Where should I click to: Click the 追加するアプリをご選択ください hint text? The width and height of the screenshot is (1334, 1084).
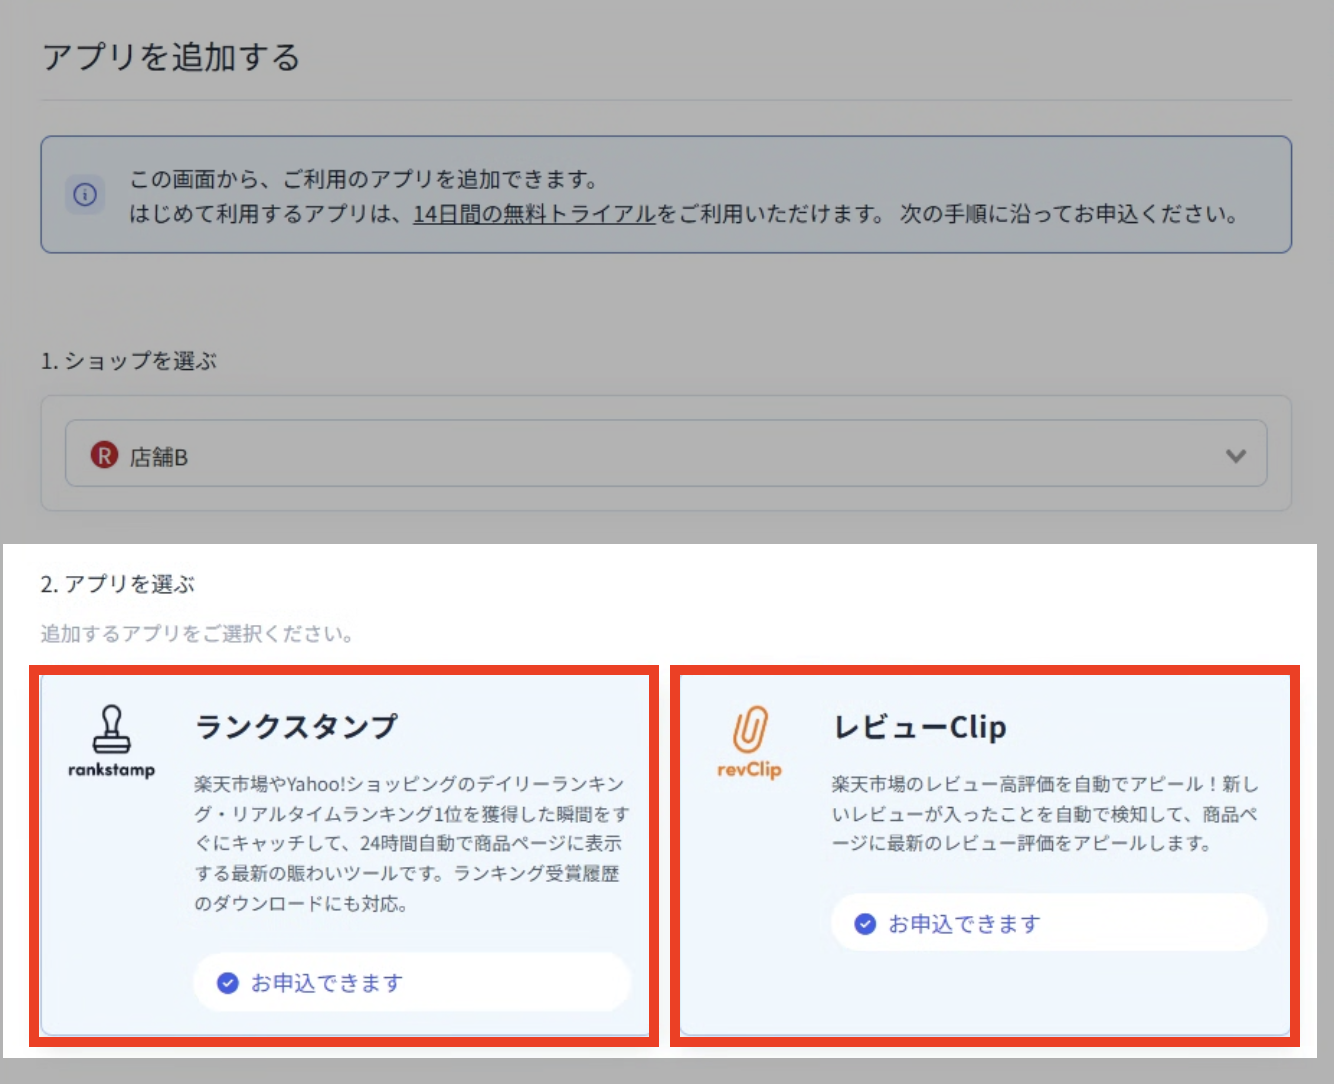click(x=197, y=634)
